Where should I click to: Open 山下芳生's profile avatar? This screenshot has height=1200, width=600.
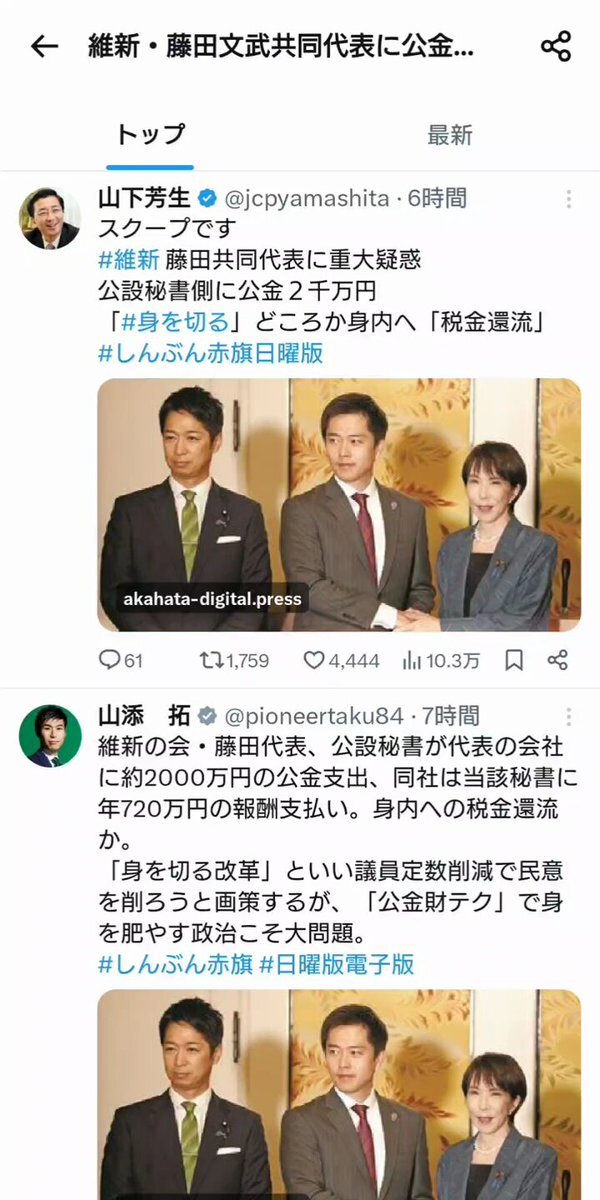point(50,218)
